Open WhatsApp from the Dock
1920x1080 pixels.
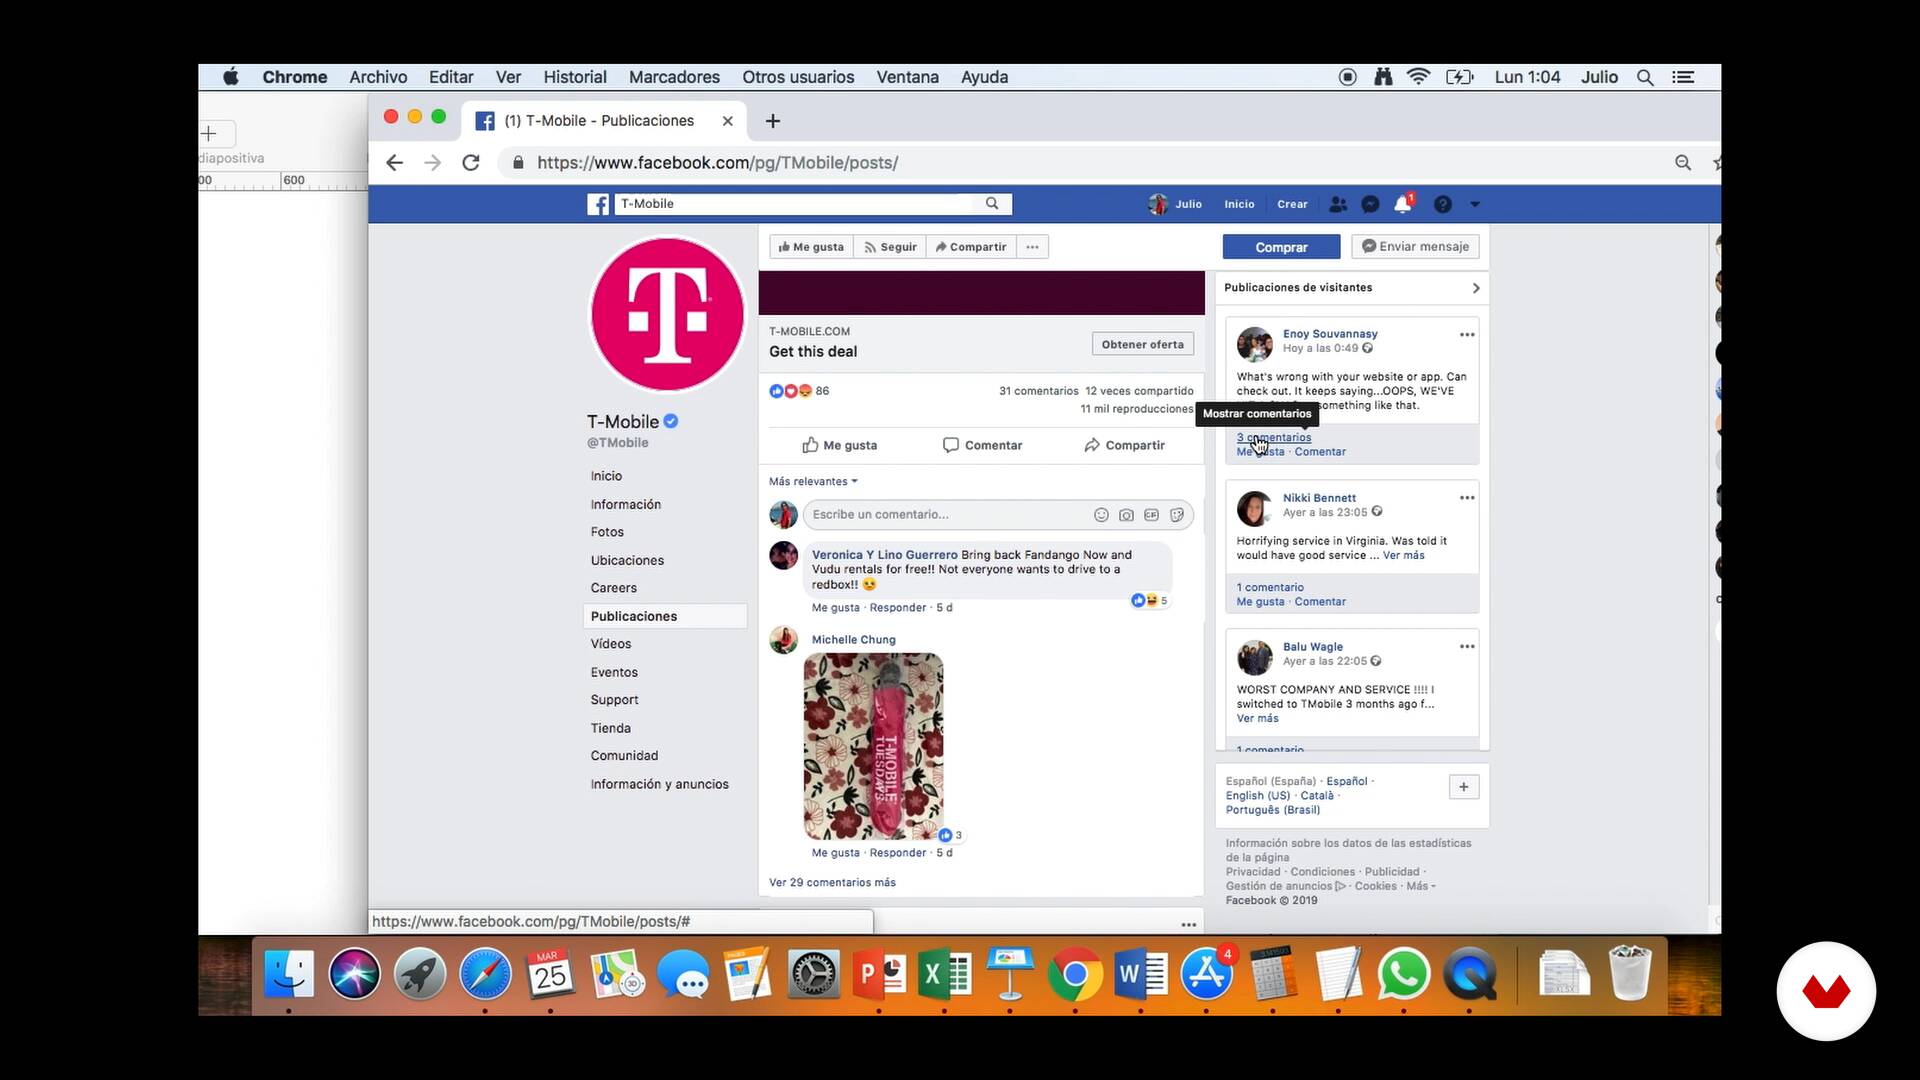click(1403, 974)
